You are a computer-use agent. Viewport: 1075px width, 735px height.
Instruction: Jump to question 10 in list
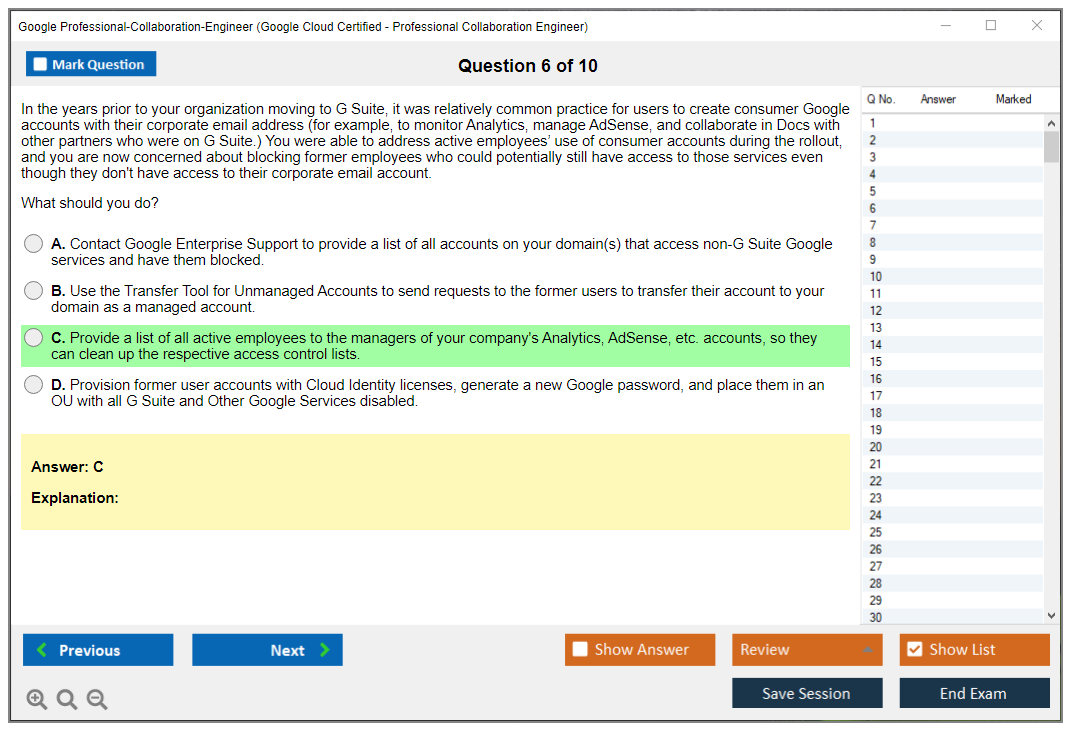(x=876, y=277)
